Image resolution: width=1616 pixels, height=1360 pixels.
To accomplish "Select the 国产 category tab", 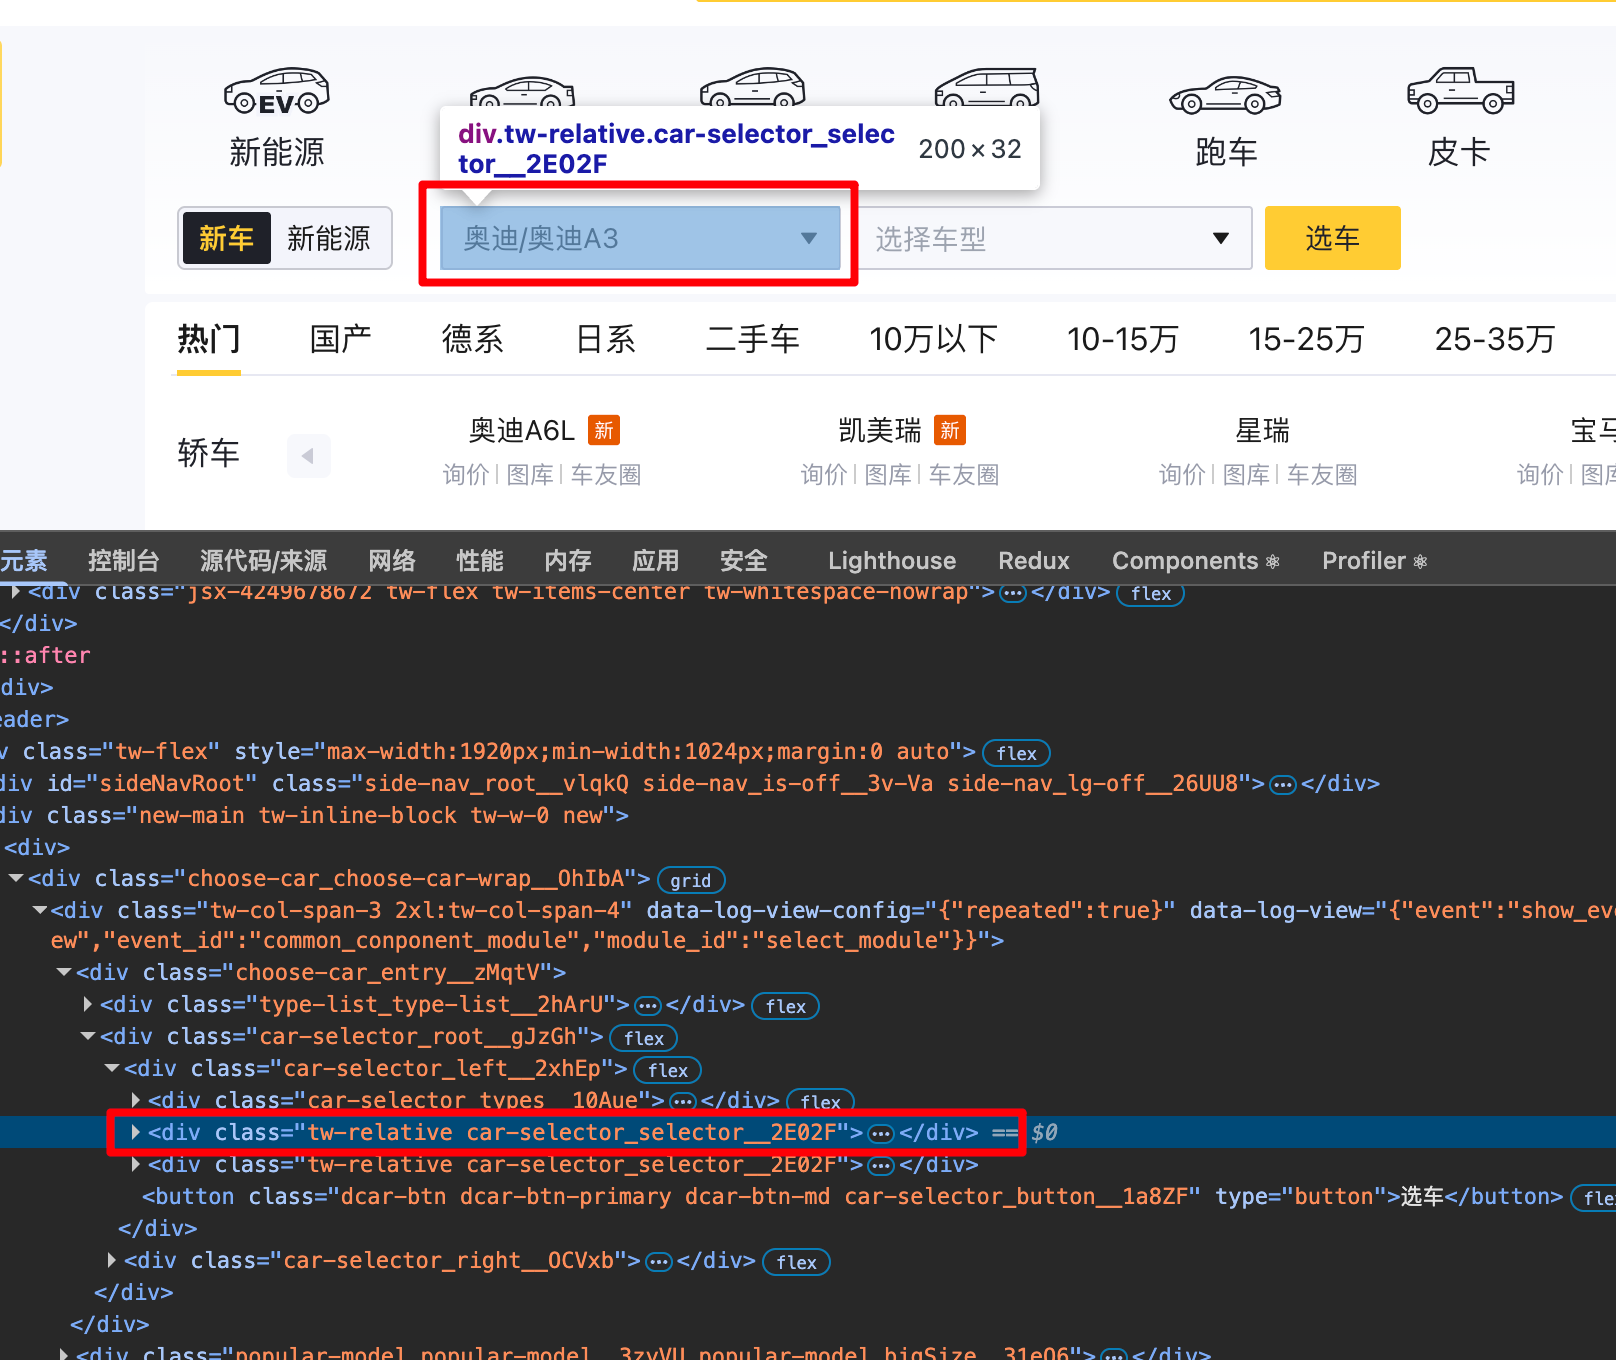I will [341, 340].
